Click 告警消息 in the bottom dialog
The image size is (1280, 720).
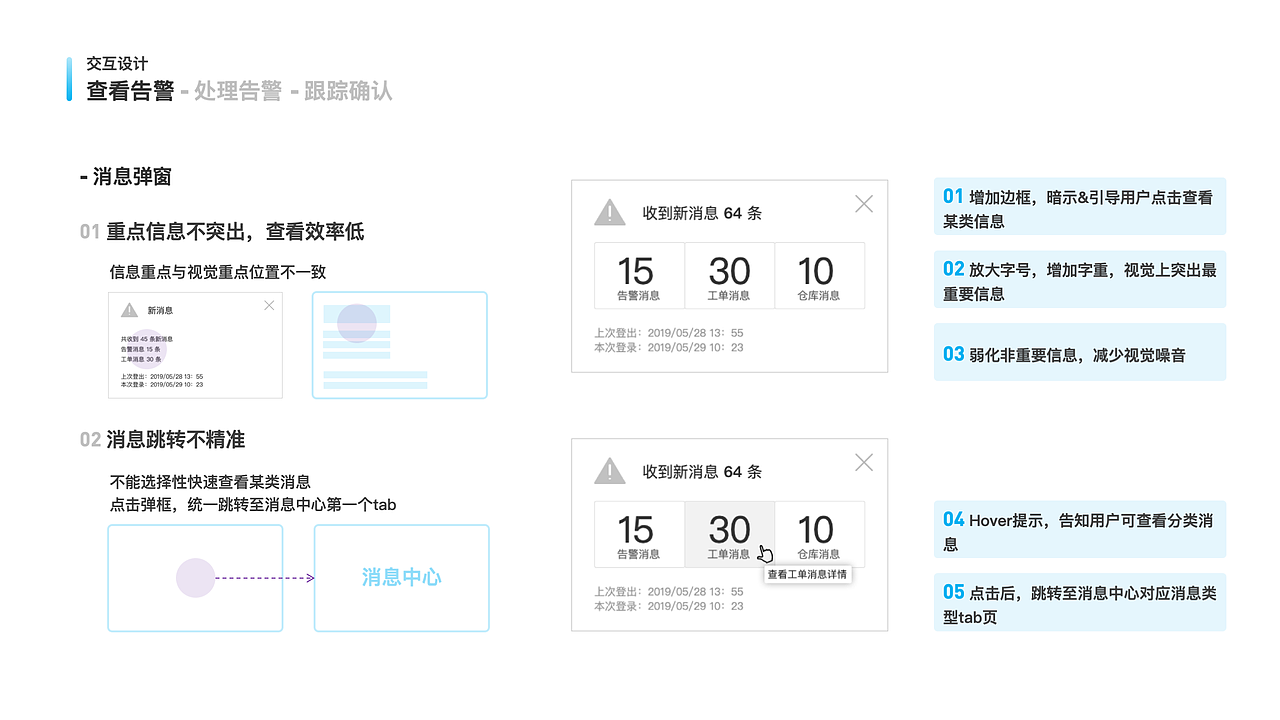pos(639,534)
